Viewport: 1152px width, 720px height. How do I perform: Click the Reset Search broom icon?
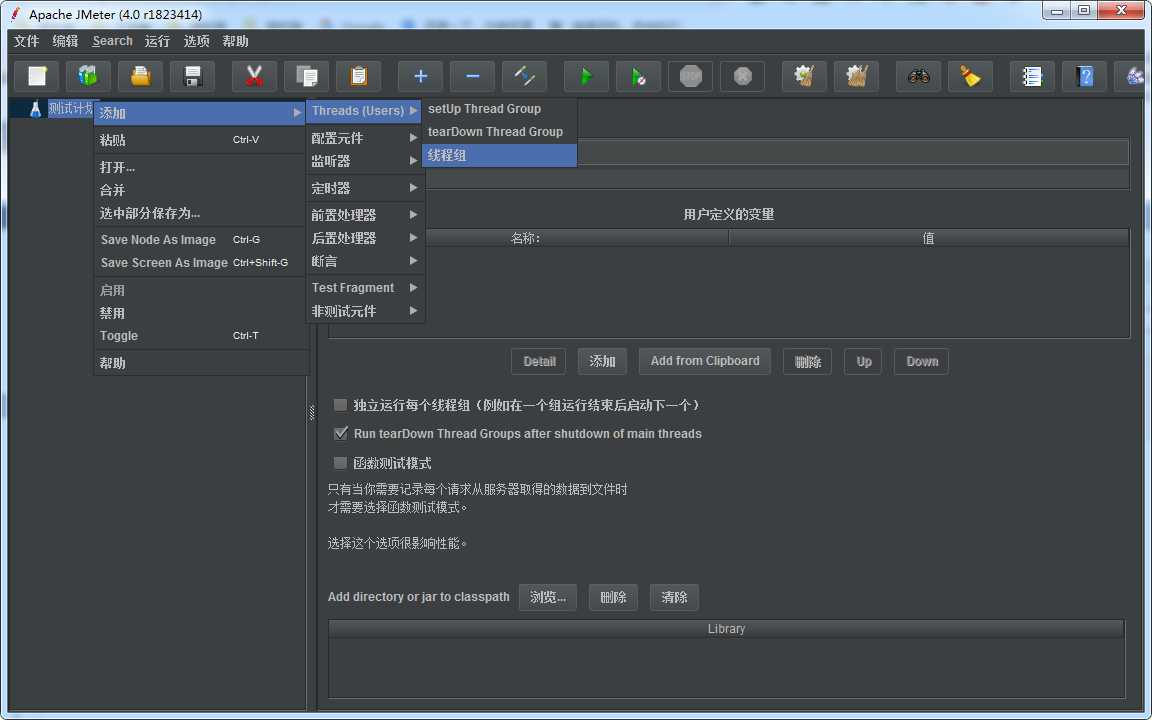pos(971,76)
